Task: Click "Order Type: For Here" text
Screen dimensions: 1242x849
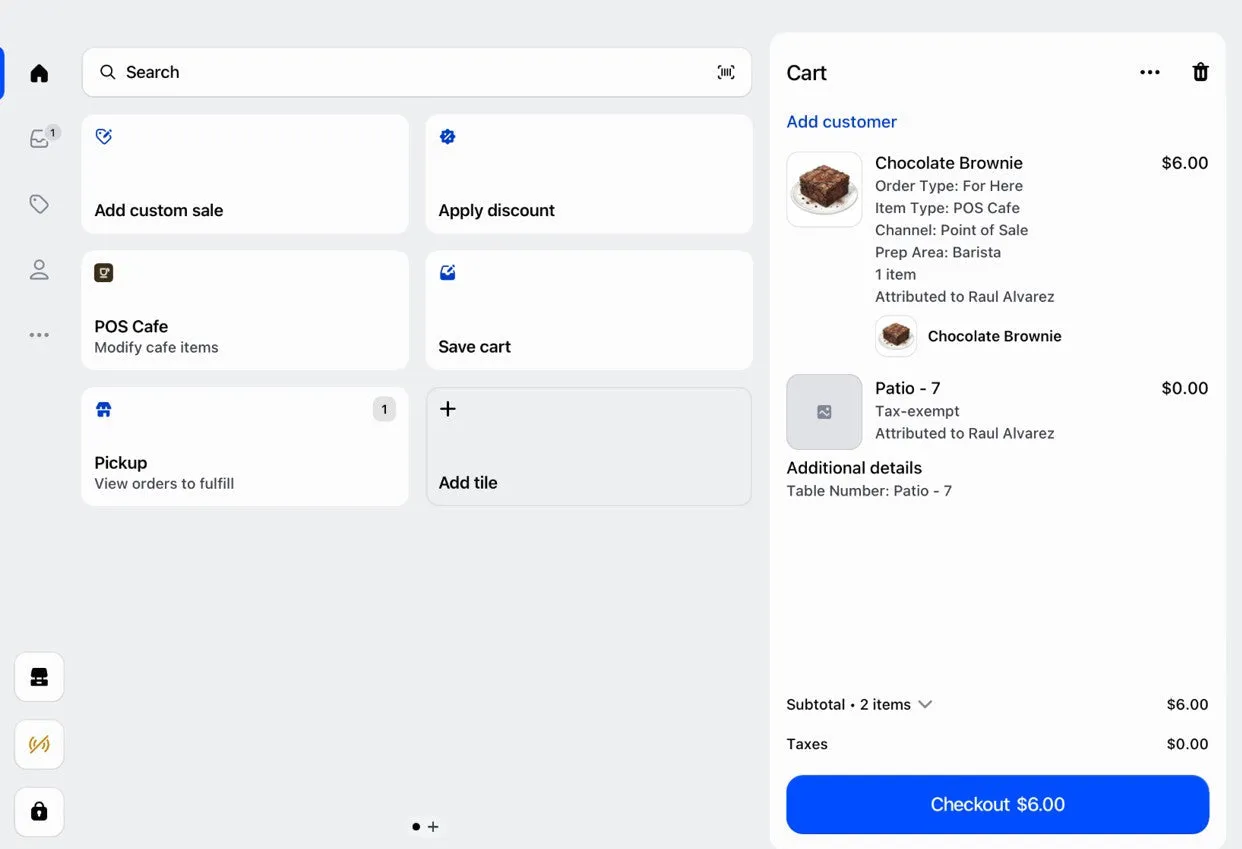Action: pyautogui.click(x=949, y=186)
